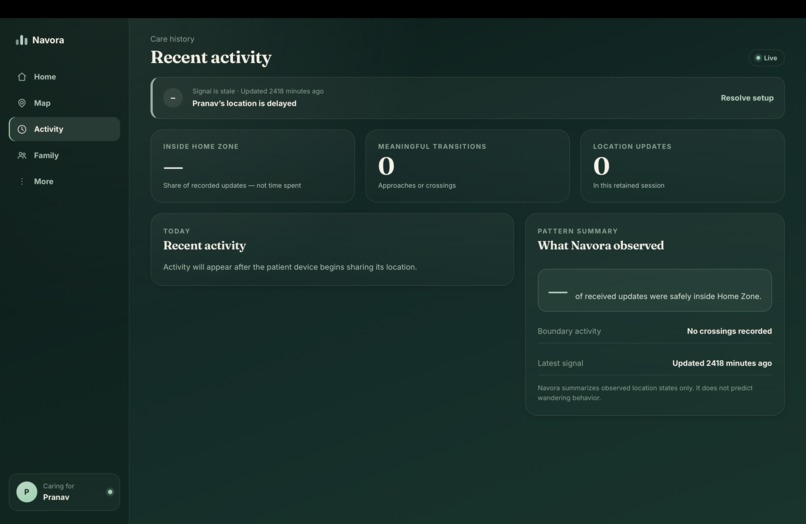Image resolution: width=806 pixels, height=524 pixels.
Task: Click the Family people icon
Action: coord(22,155)
